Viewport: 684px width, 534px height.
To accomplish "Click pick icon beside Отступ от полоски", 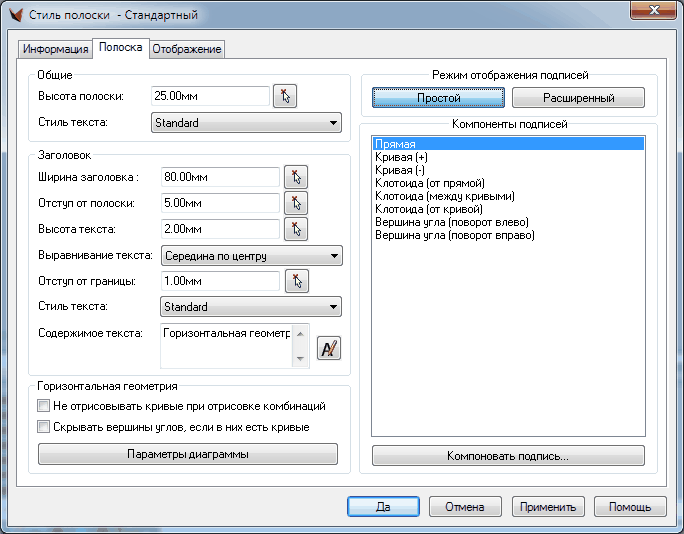I will tap(295, 203).
